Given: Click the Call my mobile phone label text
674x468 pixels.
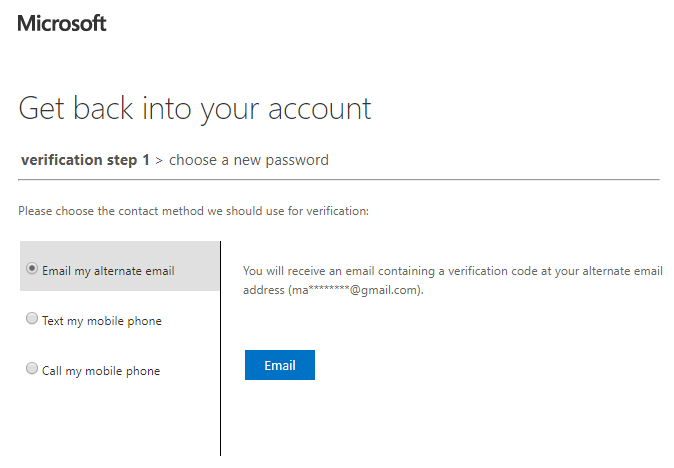Looking at the screenshot, I should (101, 371).
